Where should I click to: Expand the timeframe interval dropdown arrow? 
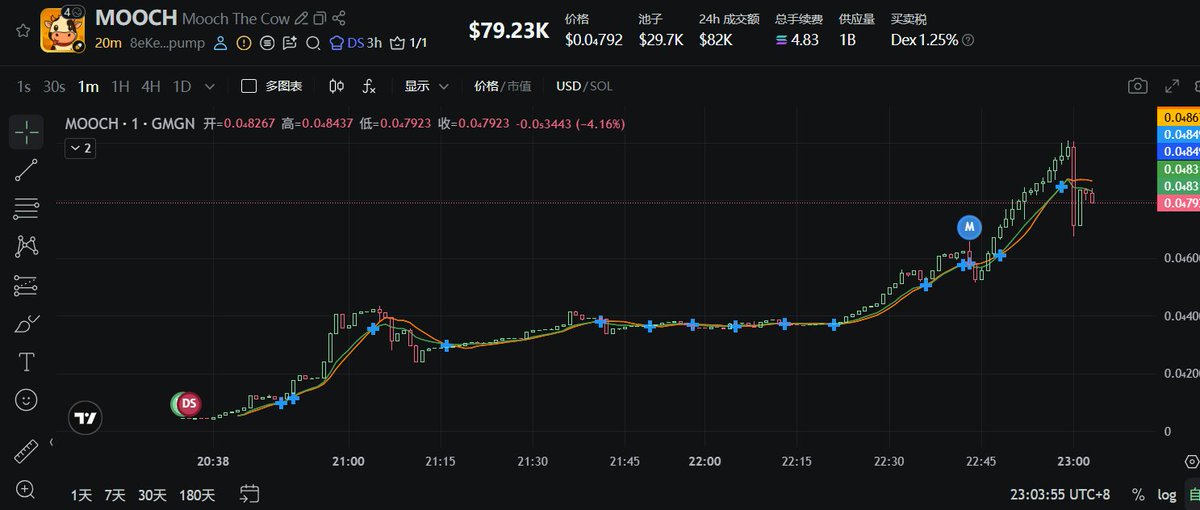point(210,86)
